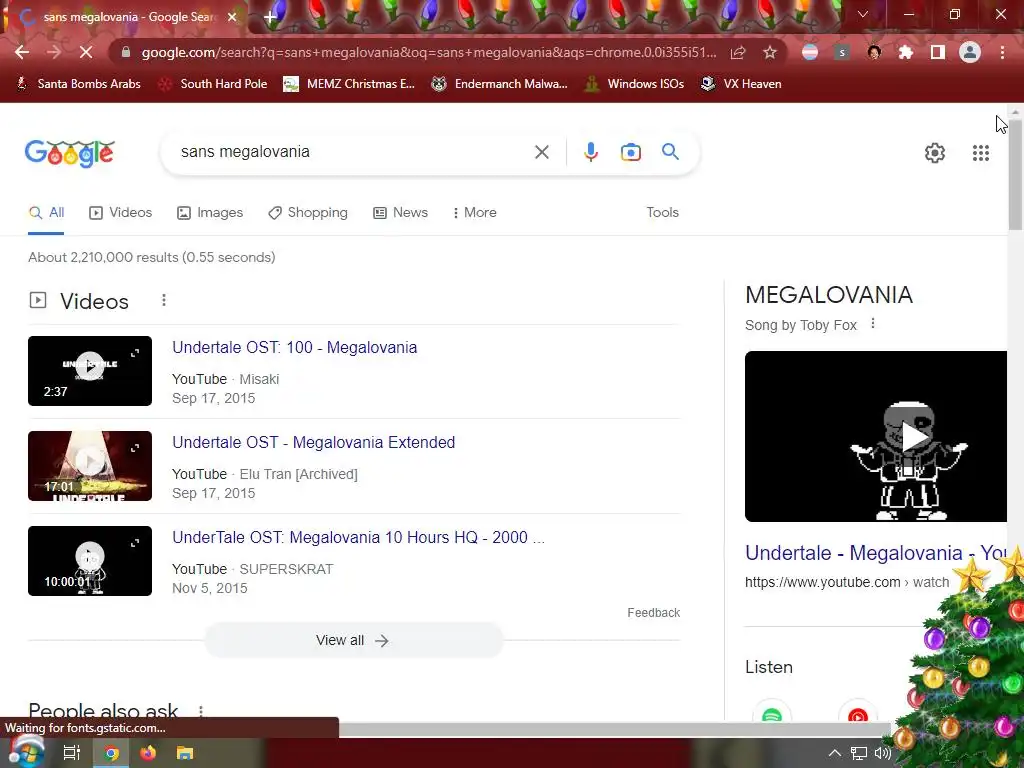Open Videos section three-dot options
The height and width of the screenshot is (768, 1024).
[x=164, y=300]
